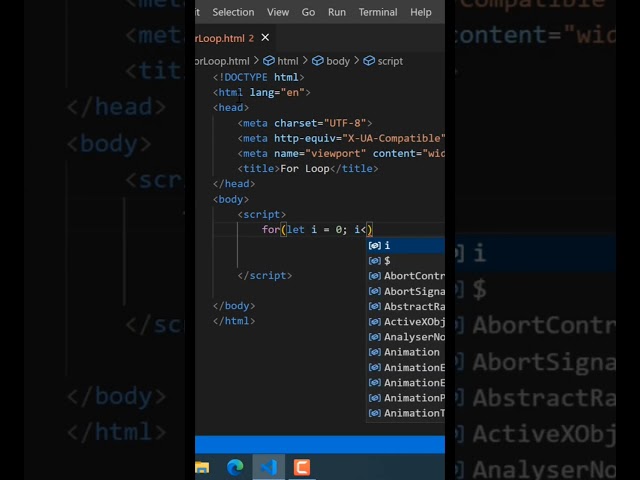Choose the AnalyserNo suggestion
This screenshot has height=480, width=640.
(x=406, y=337)
